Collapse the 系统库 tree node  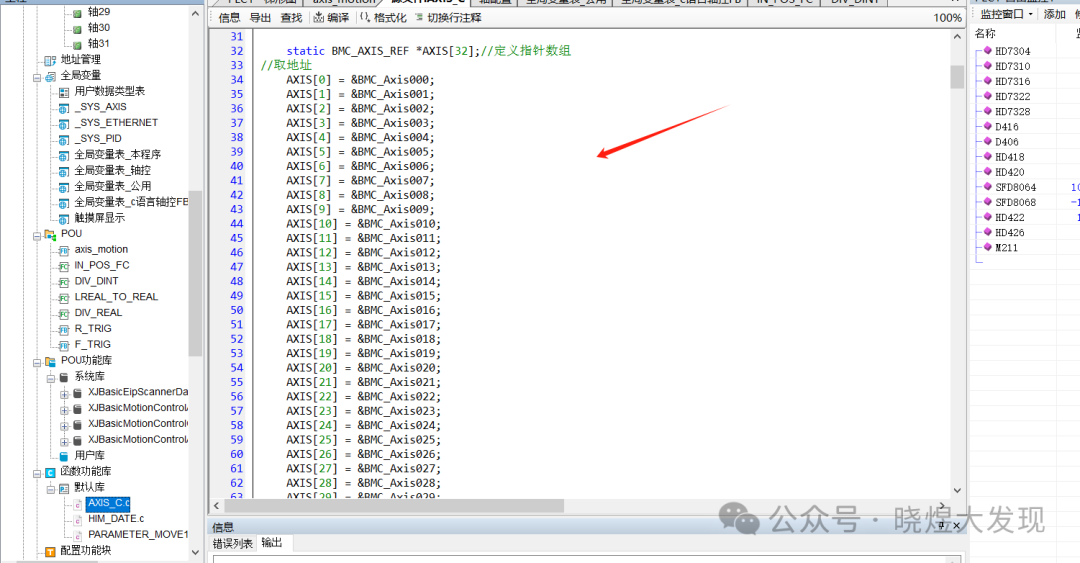(51, 378)
